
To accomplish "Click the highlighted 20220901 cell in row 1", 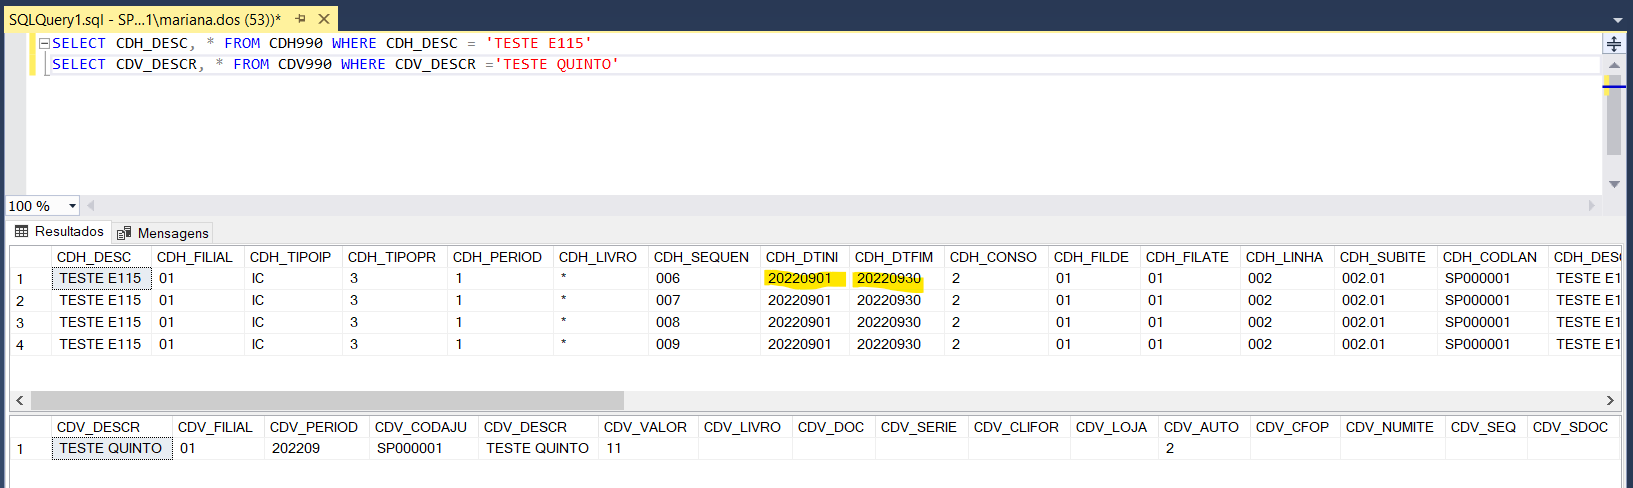I will pyautogui.click(x=804, y=279).
